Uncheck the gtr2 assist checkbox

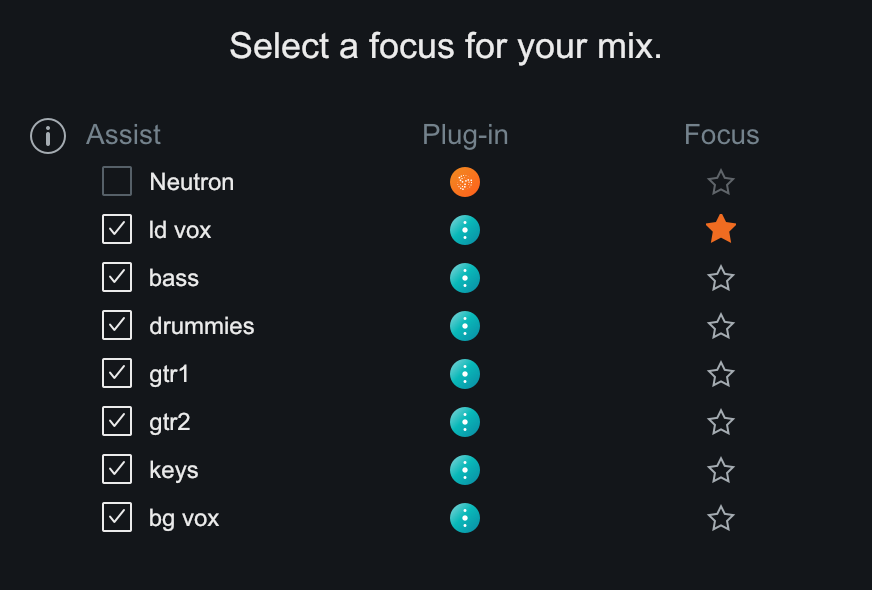tap(117, 421)
